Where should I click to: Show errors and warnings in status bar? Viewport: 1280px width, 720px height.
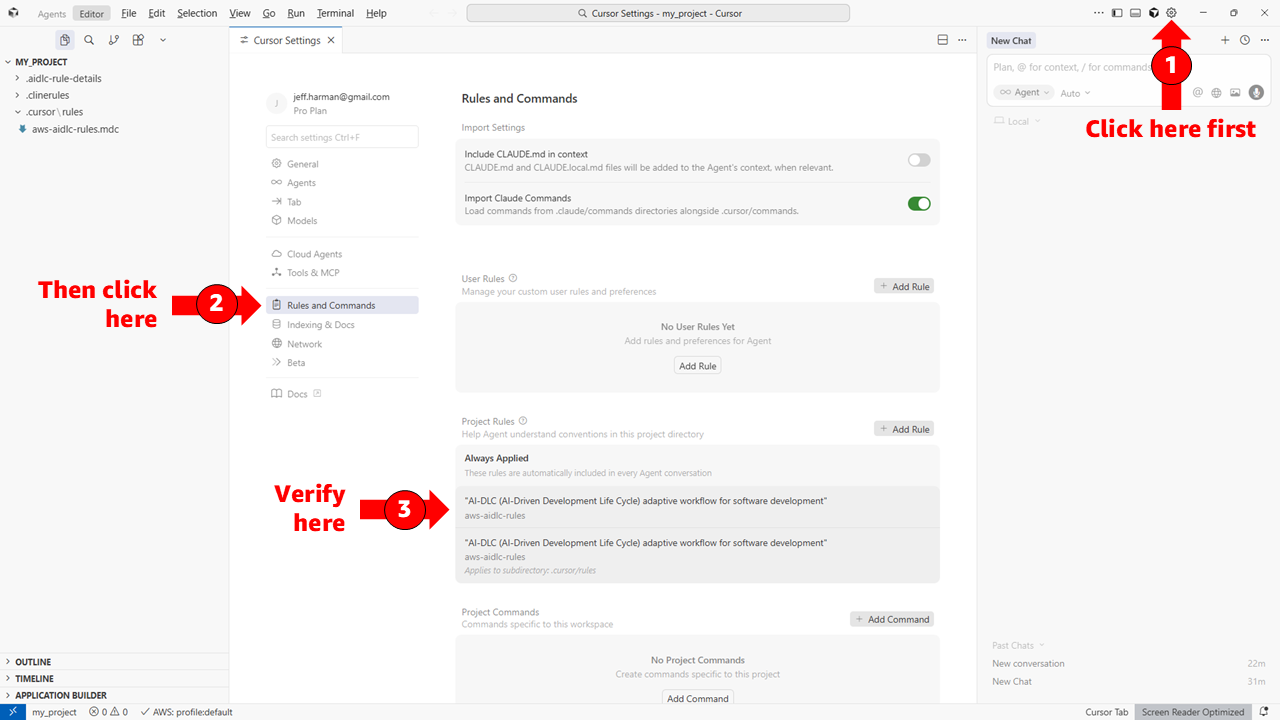click(x=108, y=712)
